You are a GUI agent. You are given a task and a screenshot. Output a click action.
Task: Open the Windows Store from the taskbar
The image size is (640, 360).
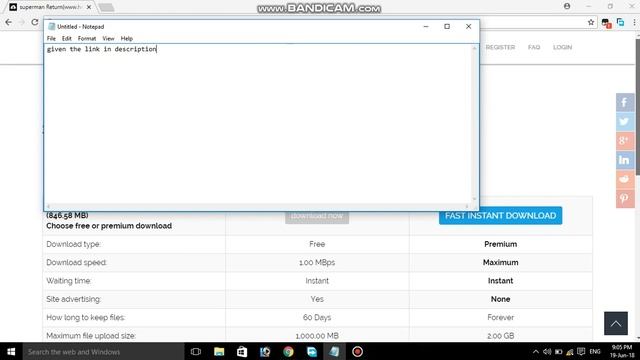coord(242,351)
